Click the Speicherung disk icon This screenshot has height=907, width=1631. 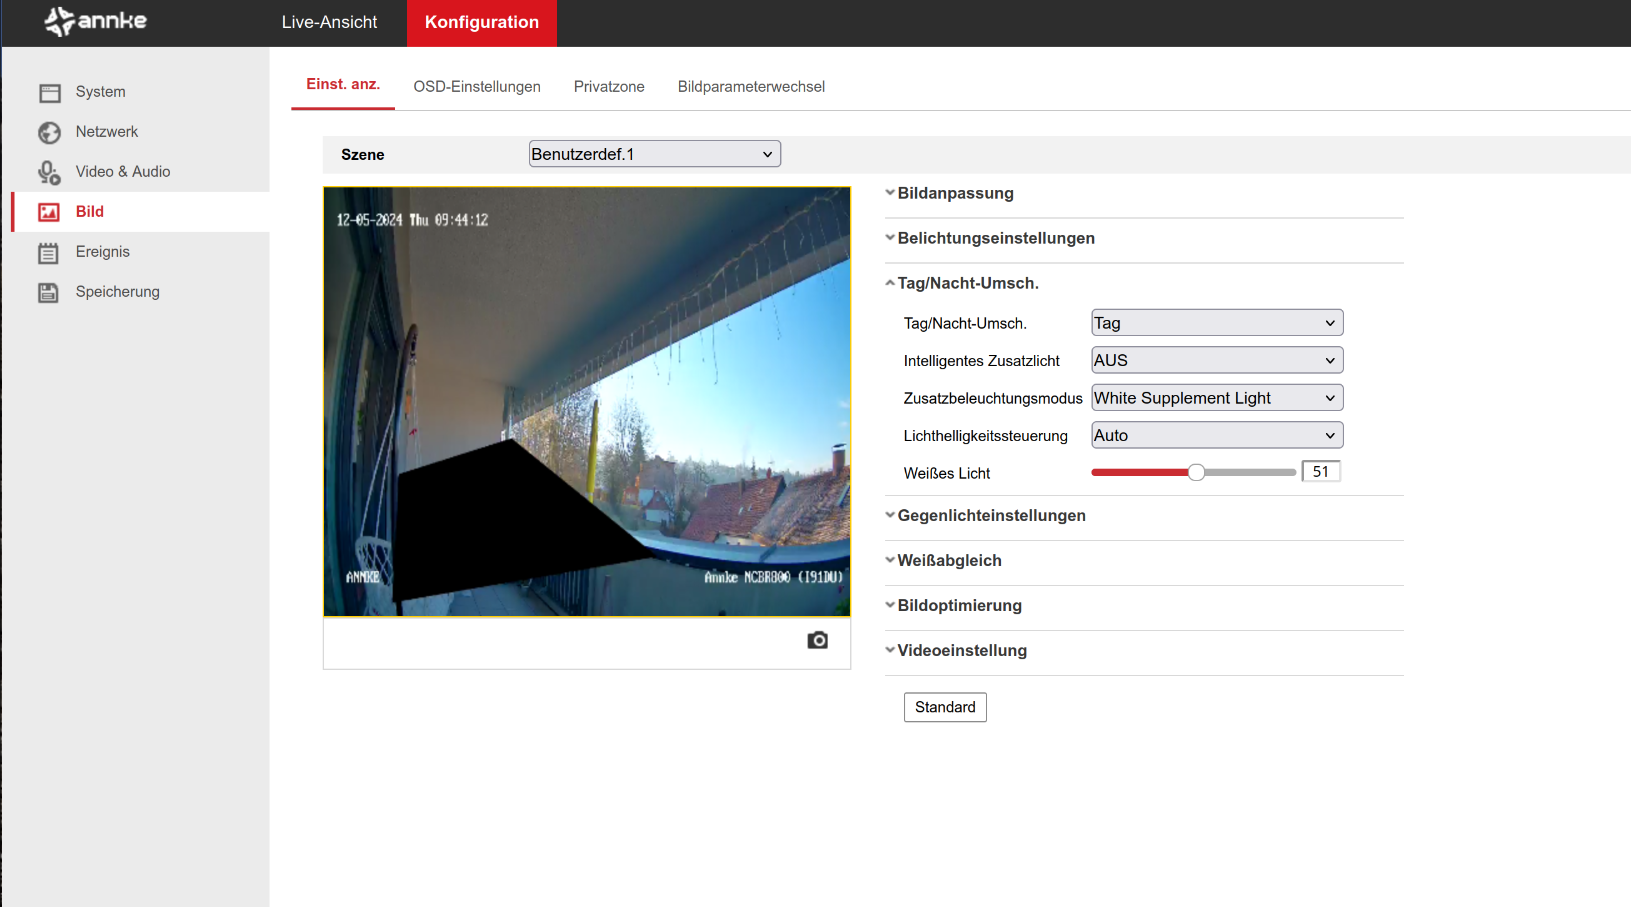click(x=49, y=293)
